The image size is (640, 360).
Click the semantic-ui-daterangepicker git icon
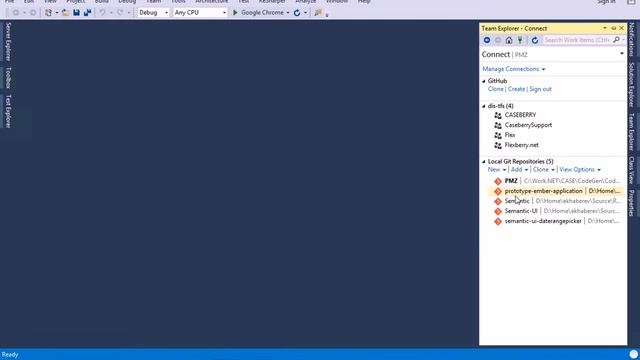click(498, 221)
